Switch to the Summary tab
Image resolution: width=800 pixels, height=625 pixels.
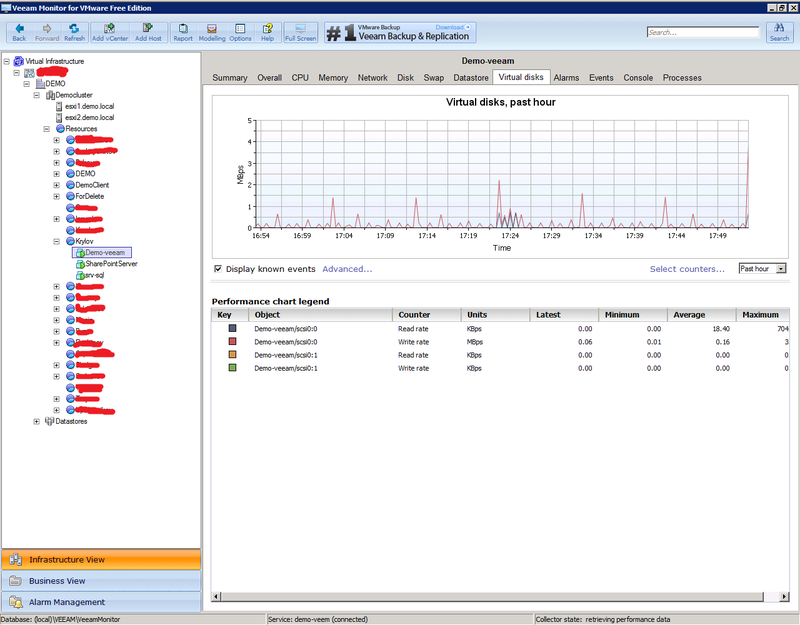[x=230, y=78]
